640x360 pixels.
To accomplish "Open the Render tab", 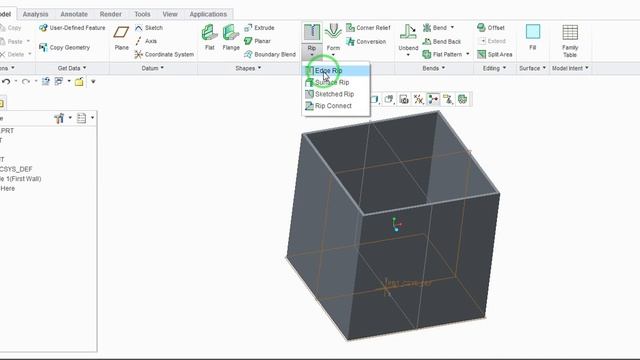I will tap(111, 14).
